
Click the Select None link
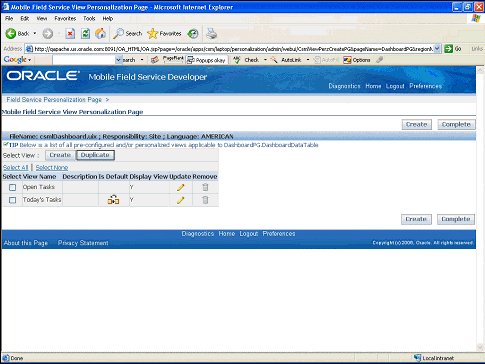pyautogui.click(x=52, y=167)
